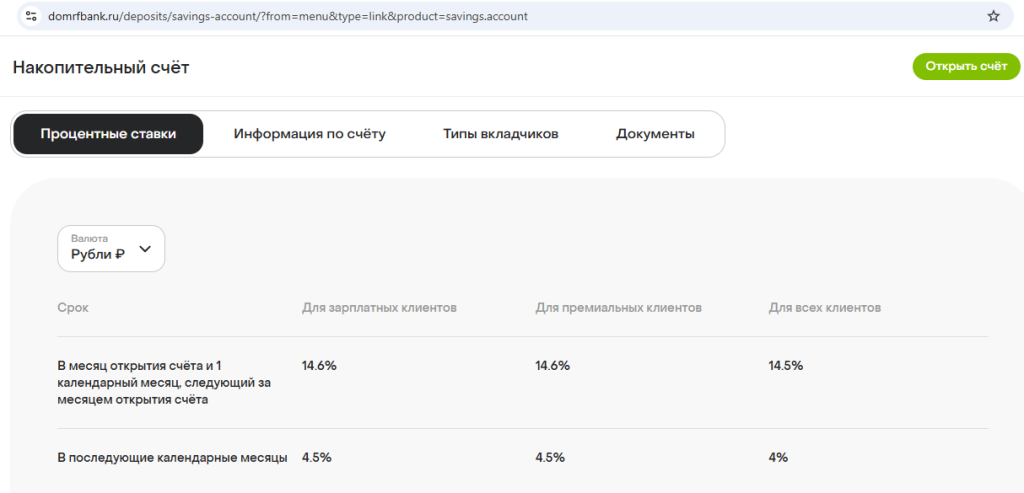
Task: Select the 4% rate for all clients
Action: (x=778, y=457)
